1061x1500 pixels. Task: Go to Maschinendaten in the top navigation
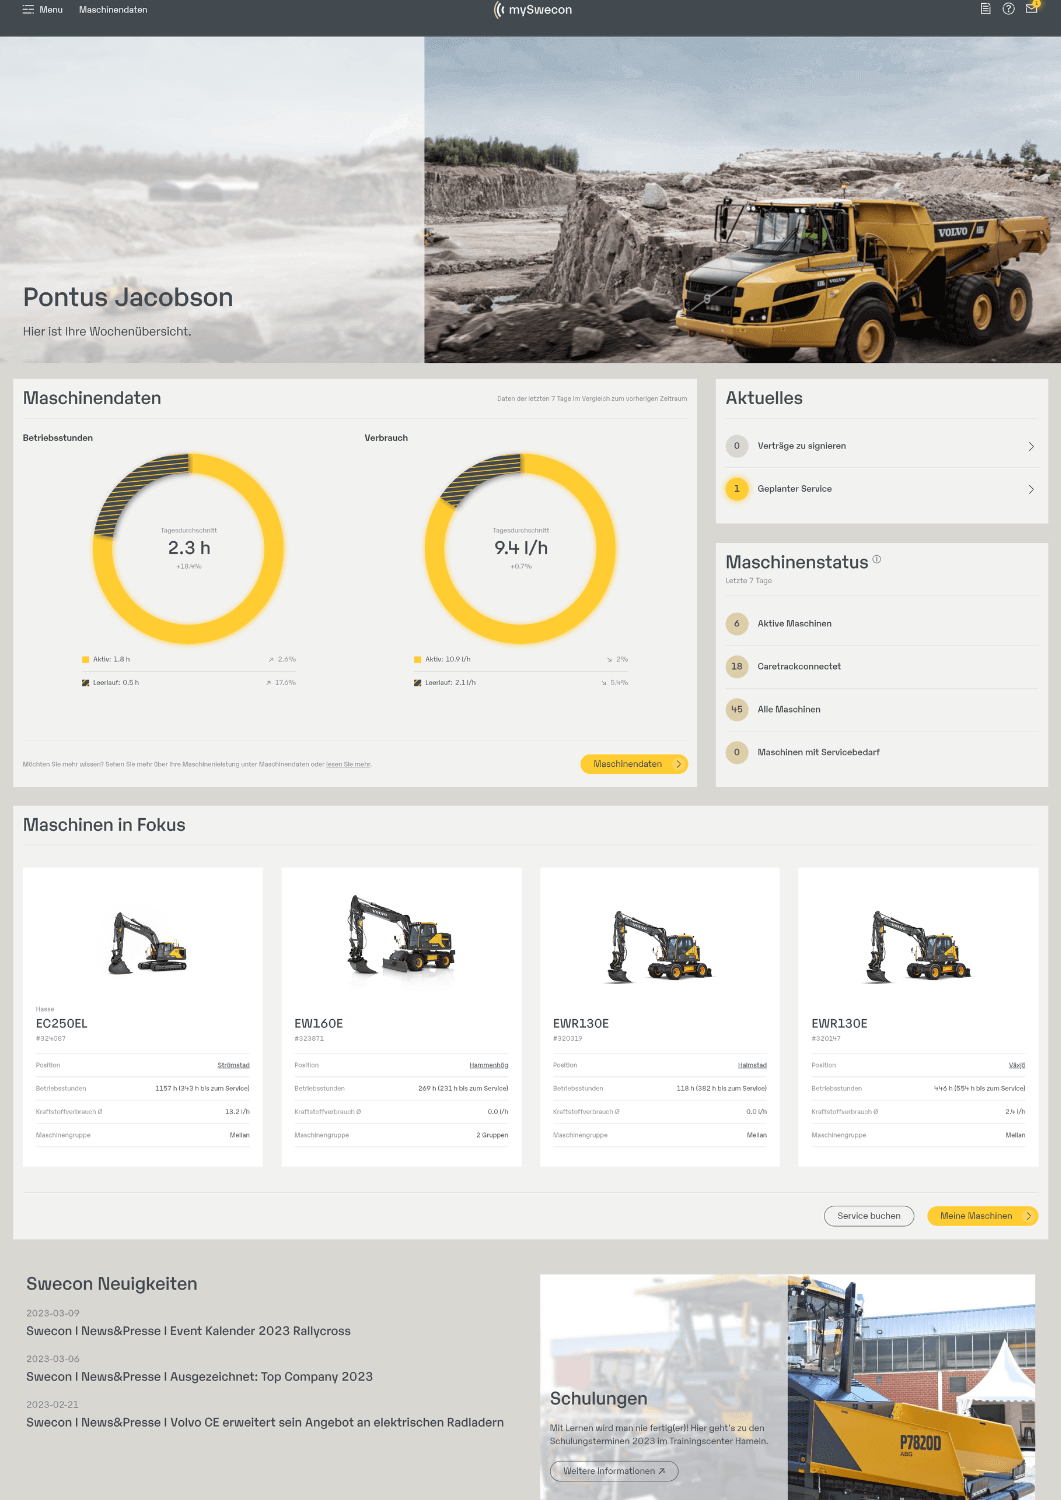point(113,10)
